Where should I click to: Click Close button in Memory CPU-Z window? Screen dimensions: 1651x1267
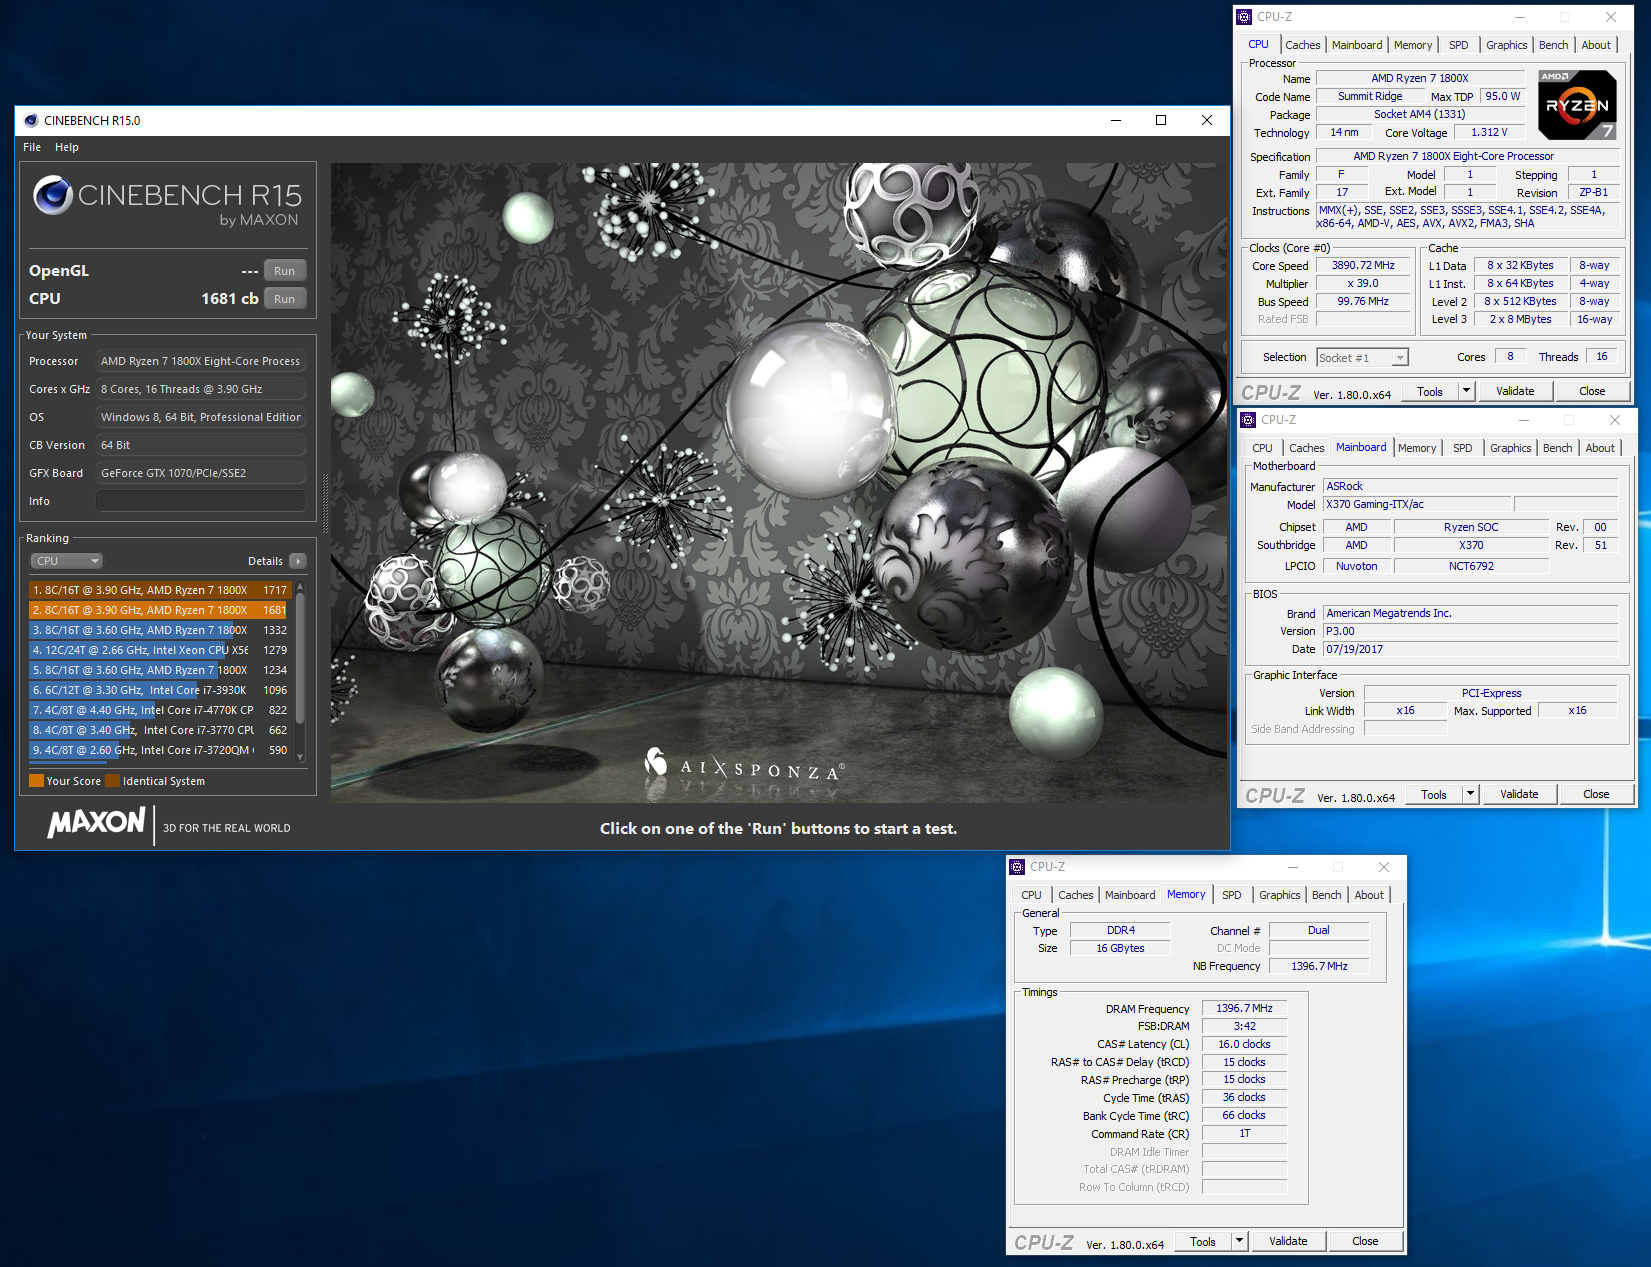tap(1365, 1241)
